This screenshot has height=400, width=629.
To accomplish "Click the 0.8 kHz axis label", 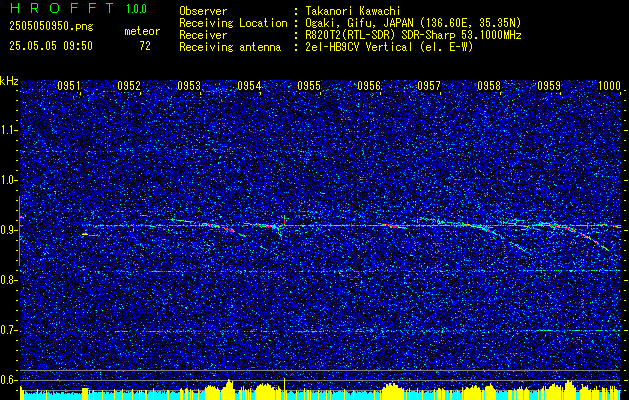I will pos(8,280).
